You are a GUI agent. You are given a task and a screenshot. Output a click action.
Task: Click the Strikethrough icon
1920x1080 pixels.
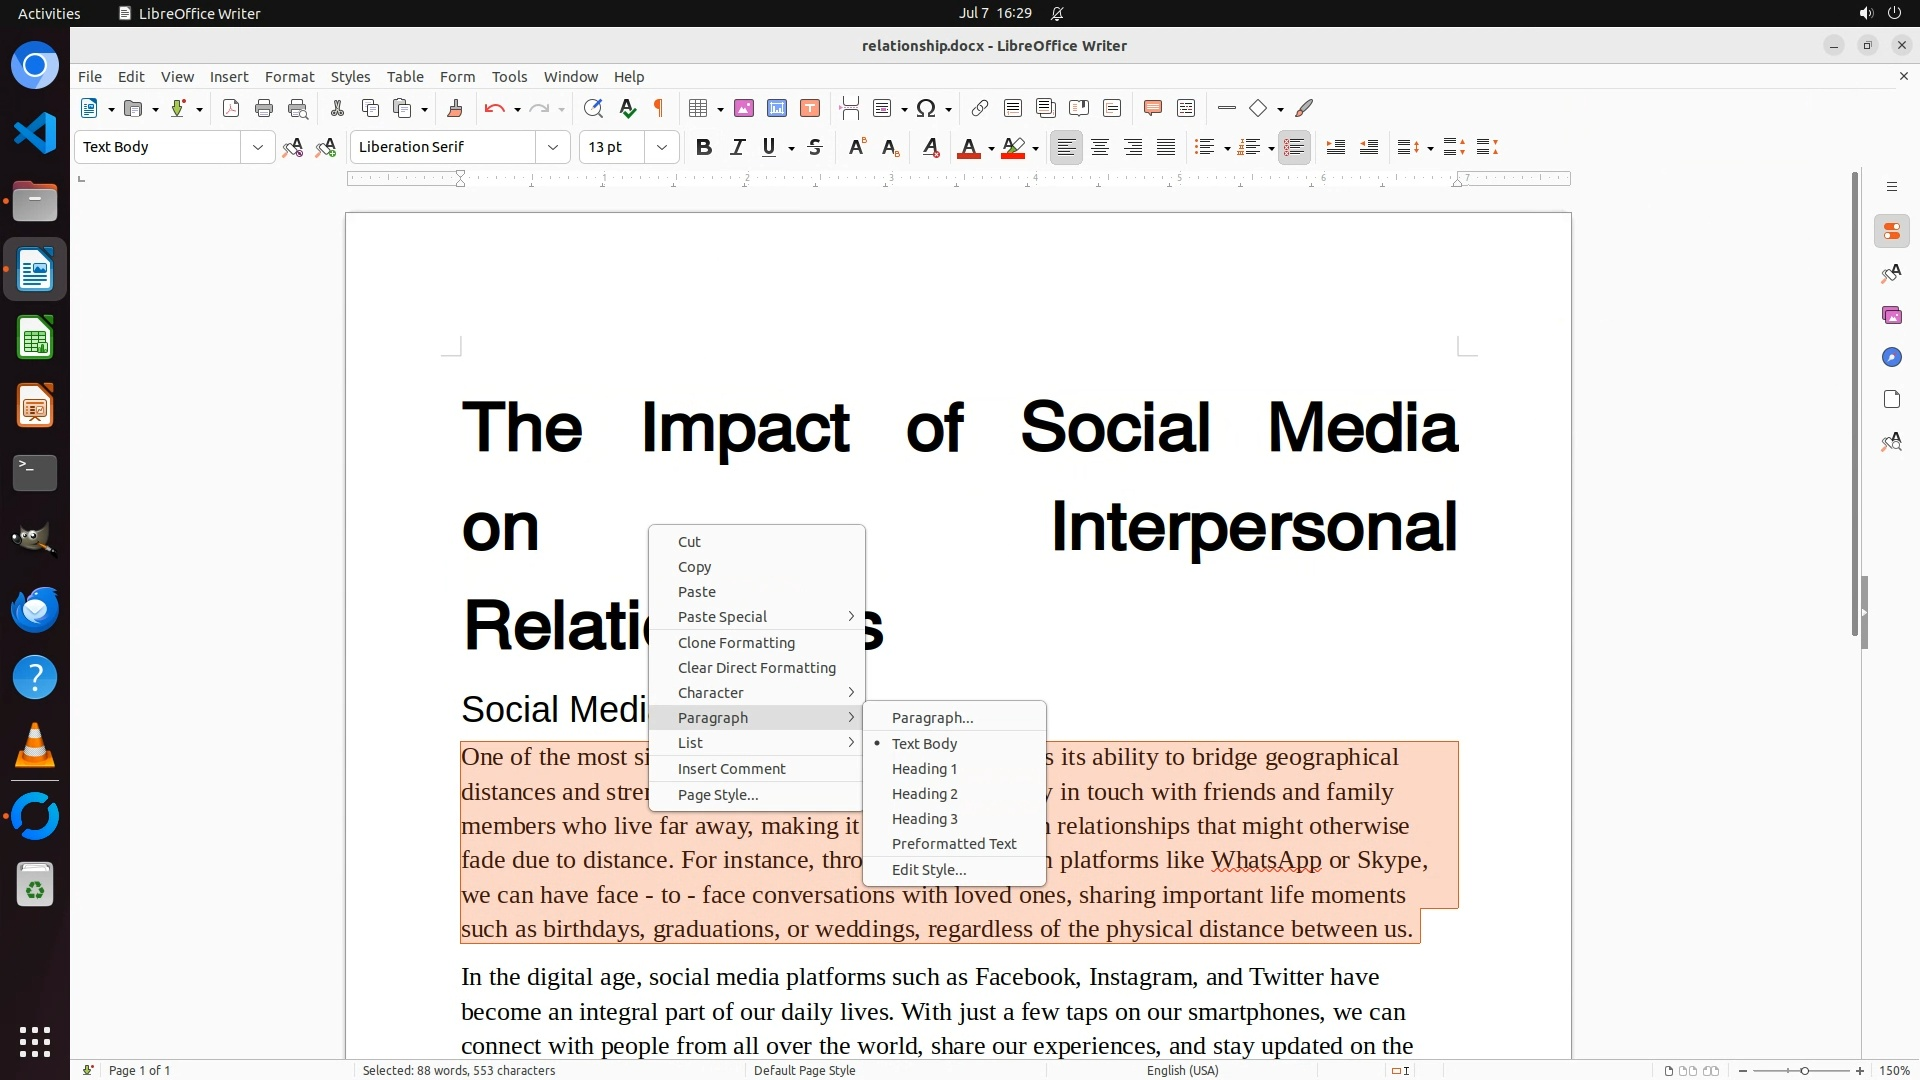click(815, 147)
